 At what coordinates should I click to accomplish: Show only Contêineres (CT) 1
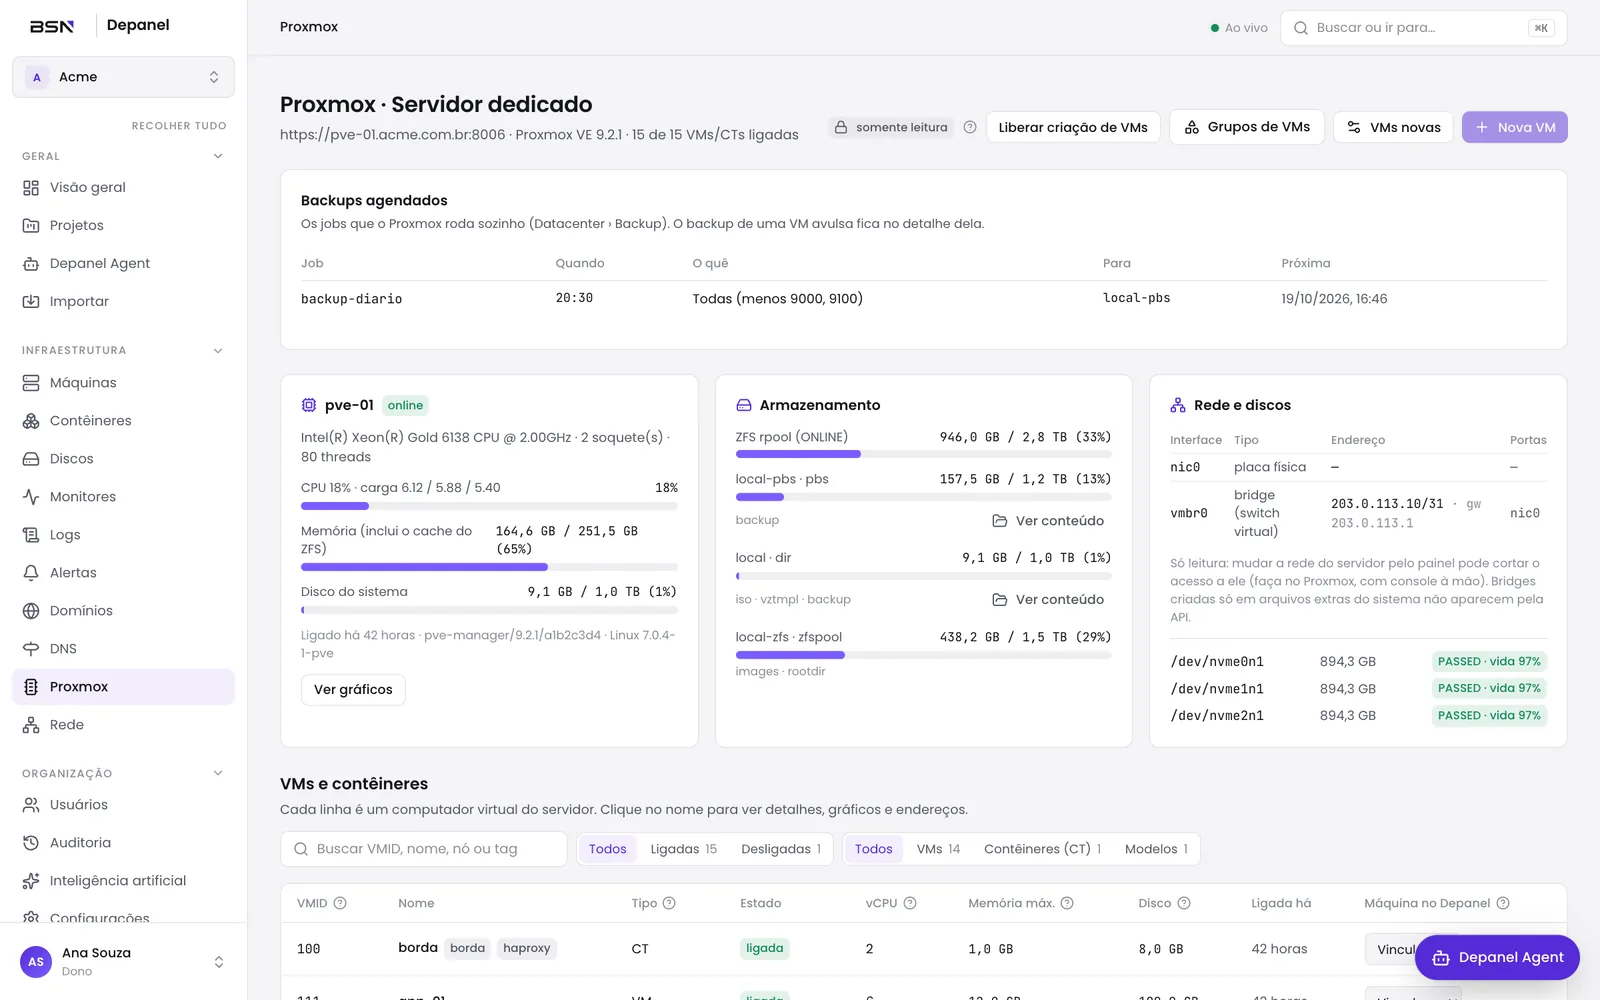[x=1042, y=849]
